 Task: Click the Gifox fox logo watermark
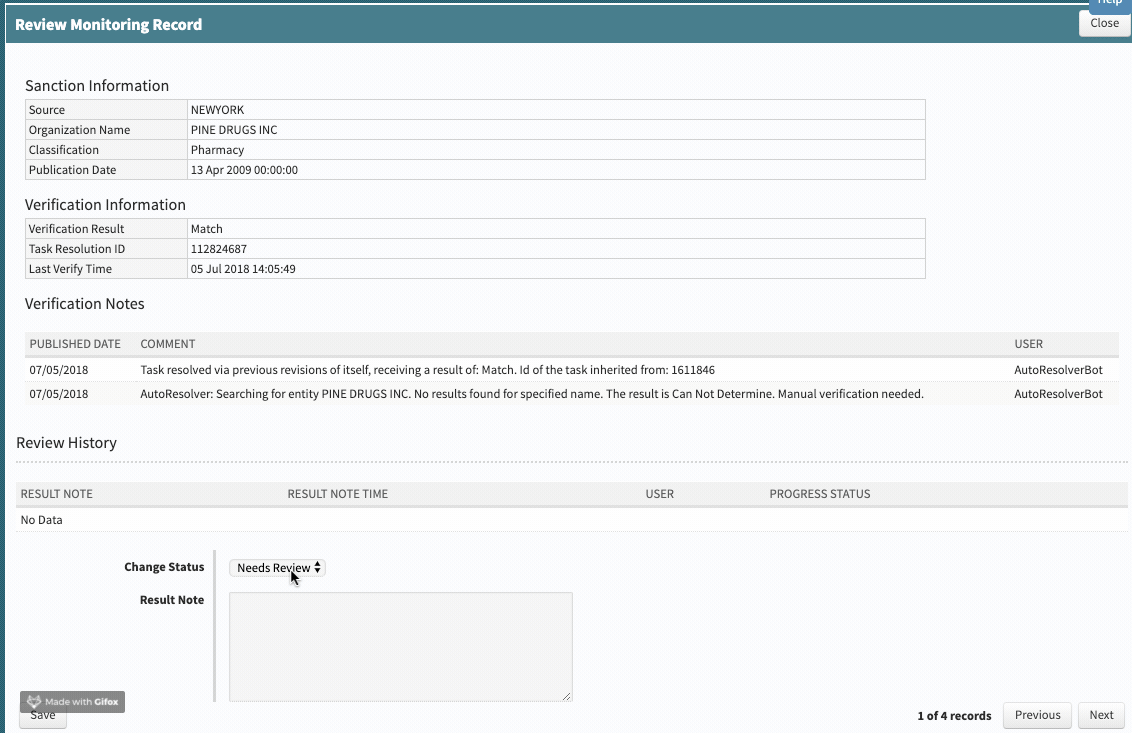[34, 702]
